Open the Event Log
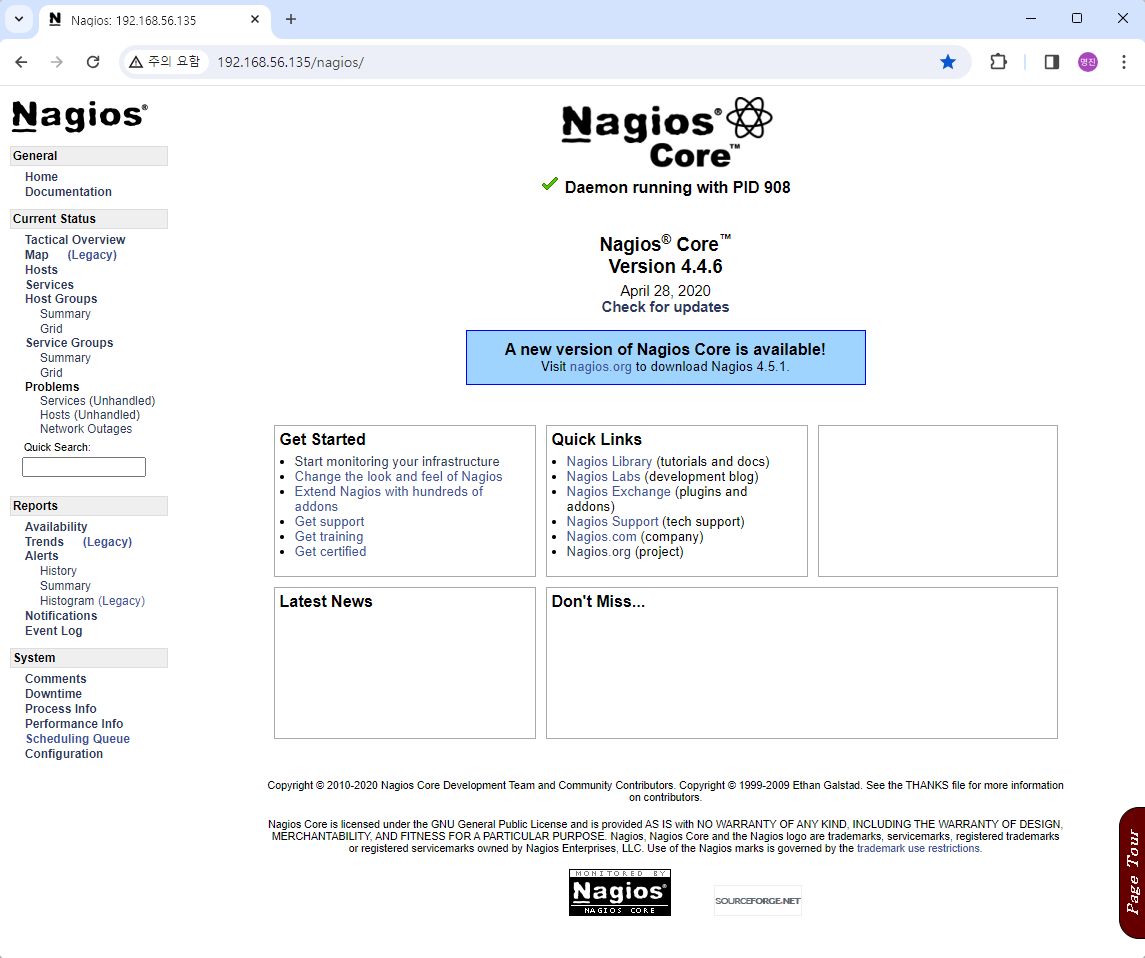 [x=53, y=631]
